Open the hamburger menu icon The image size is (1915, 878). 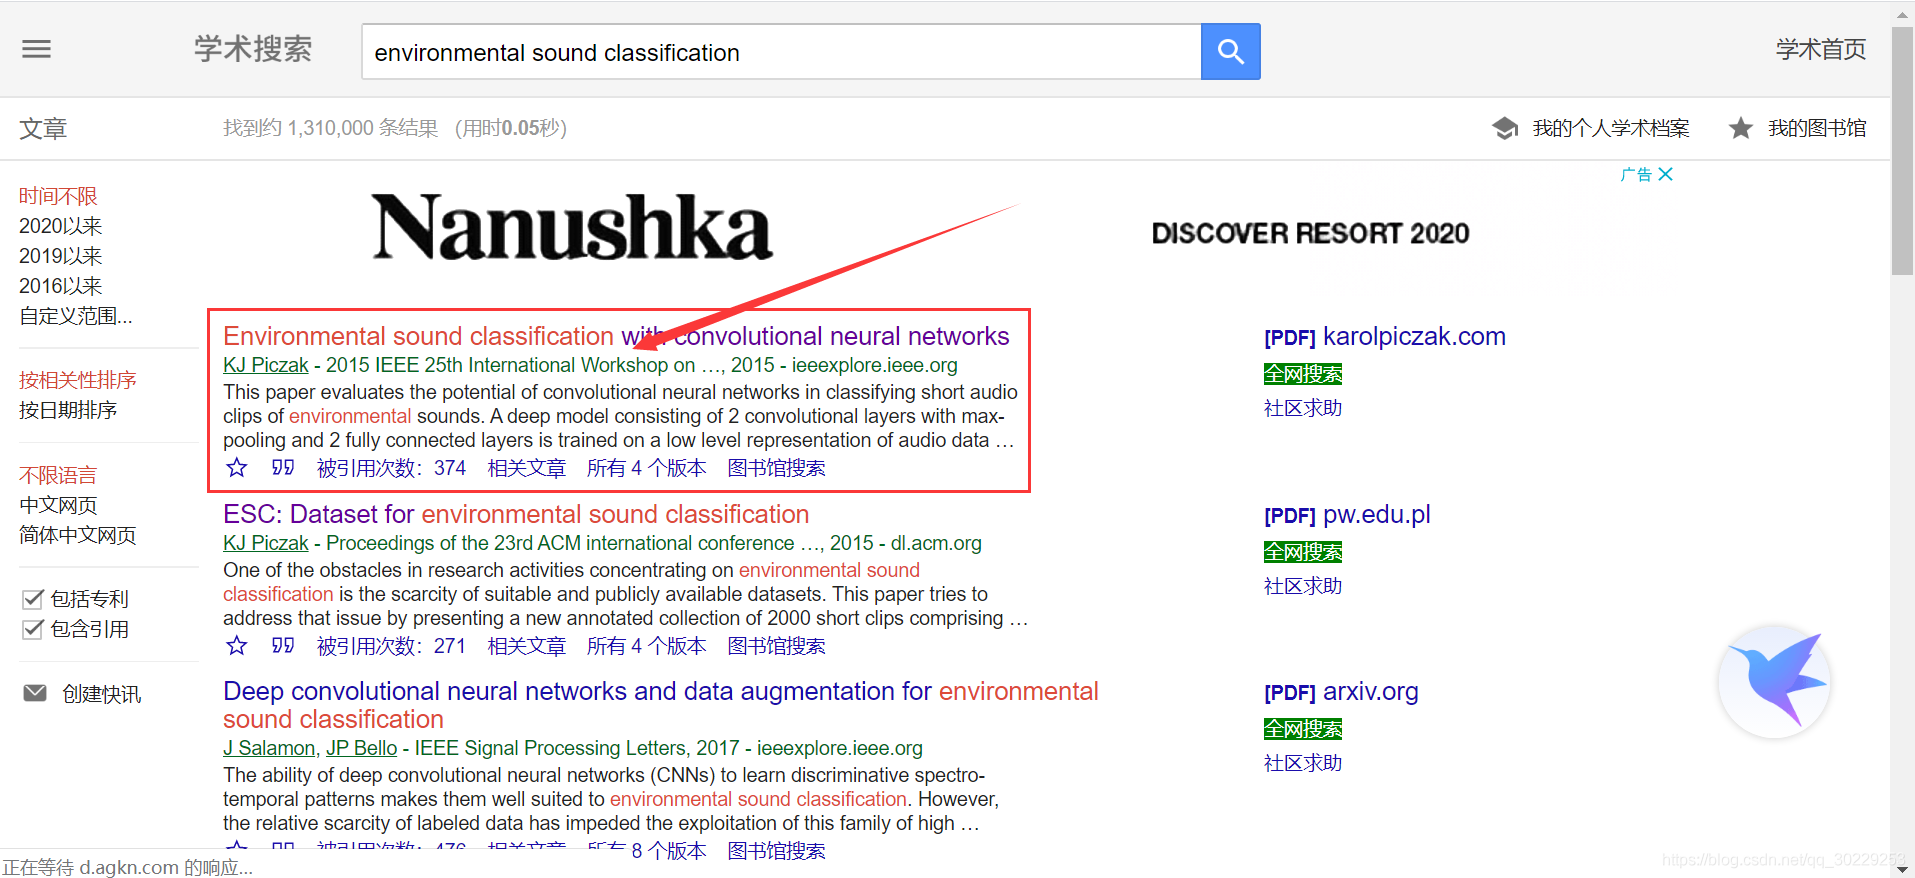point(36,49)
